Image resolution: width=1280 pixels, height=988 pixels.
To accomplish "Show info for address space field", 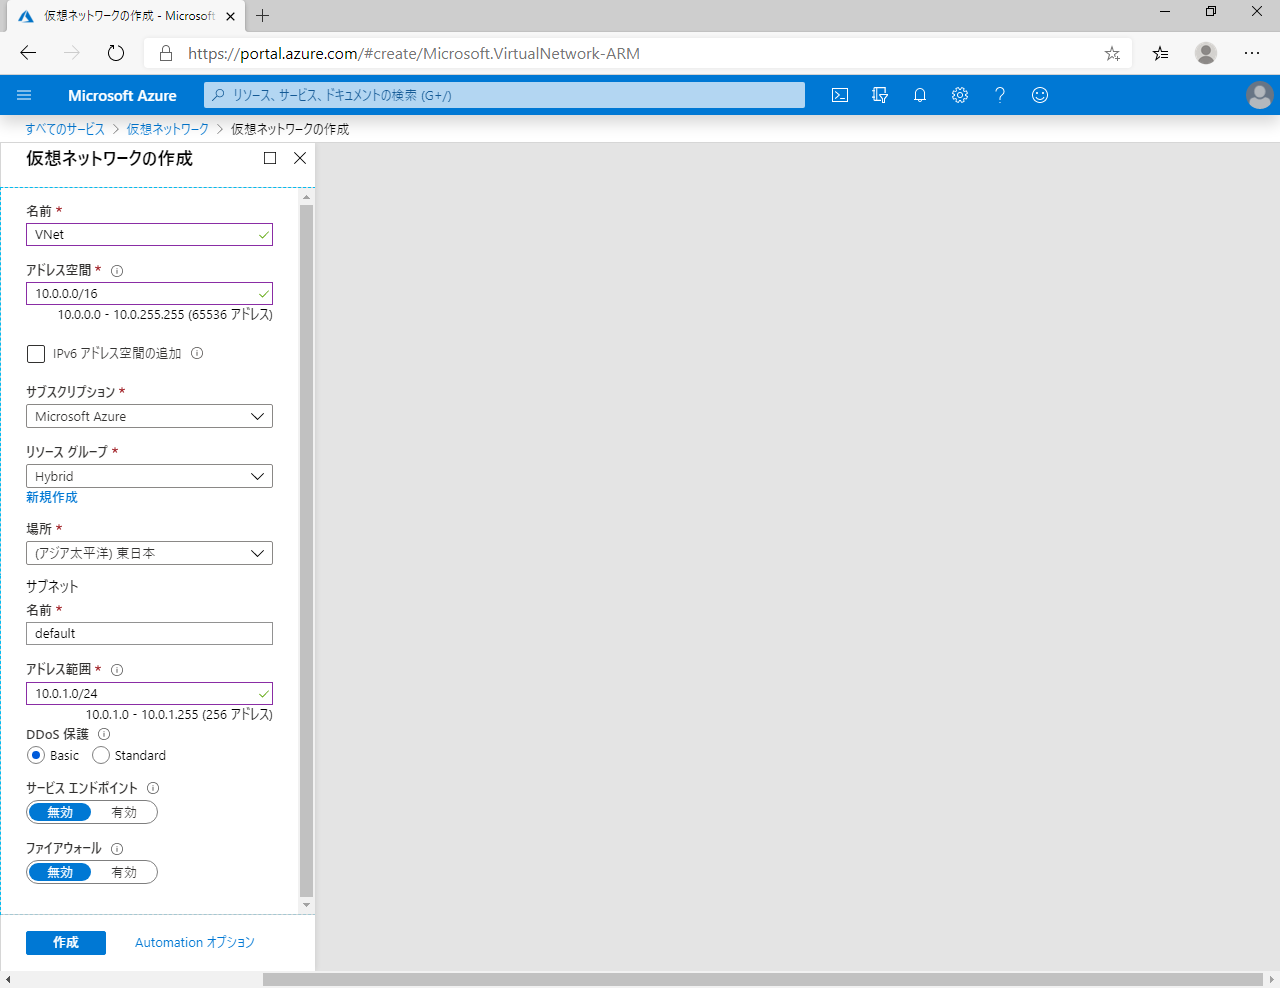I will (x=117, y=271).
